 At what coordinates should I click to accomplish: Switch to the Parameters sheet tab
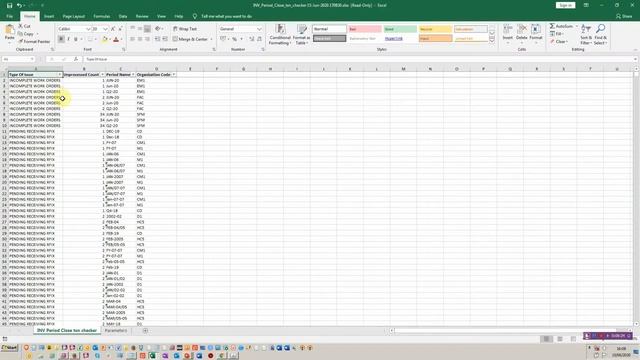[116, 331]
